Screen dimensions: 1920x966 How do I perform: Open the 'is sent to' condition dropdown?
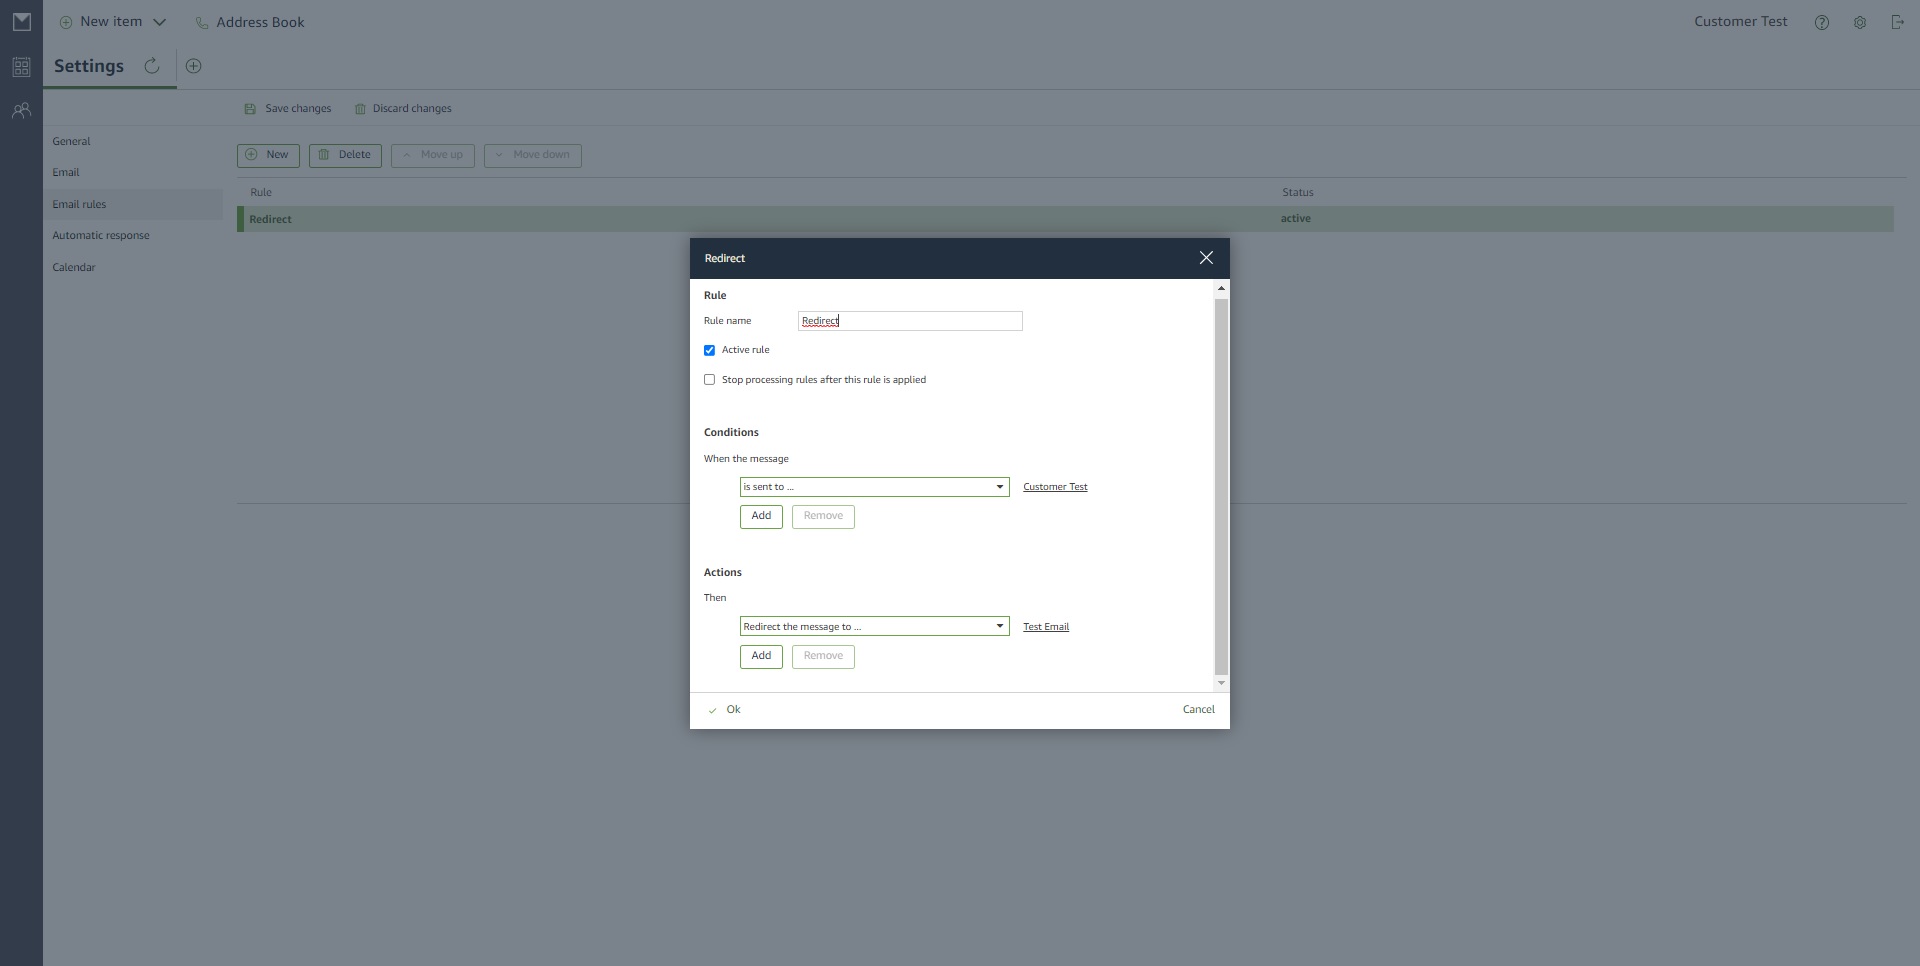tap(875, 487)
